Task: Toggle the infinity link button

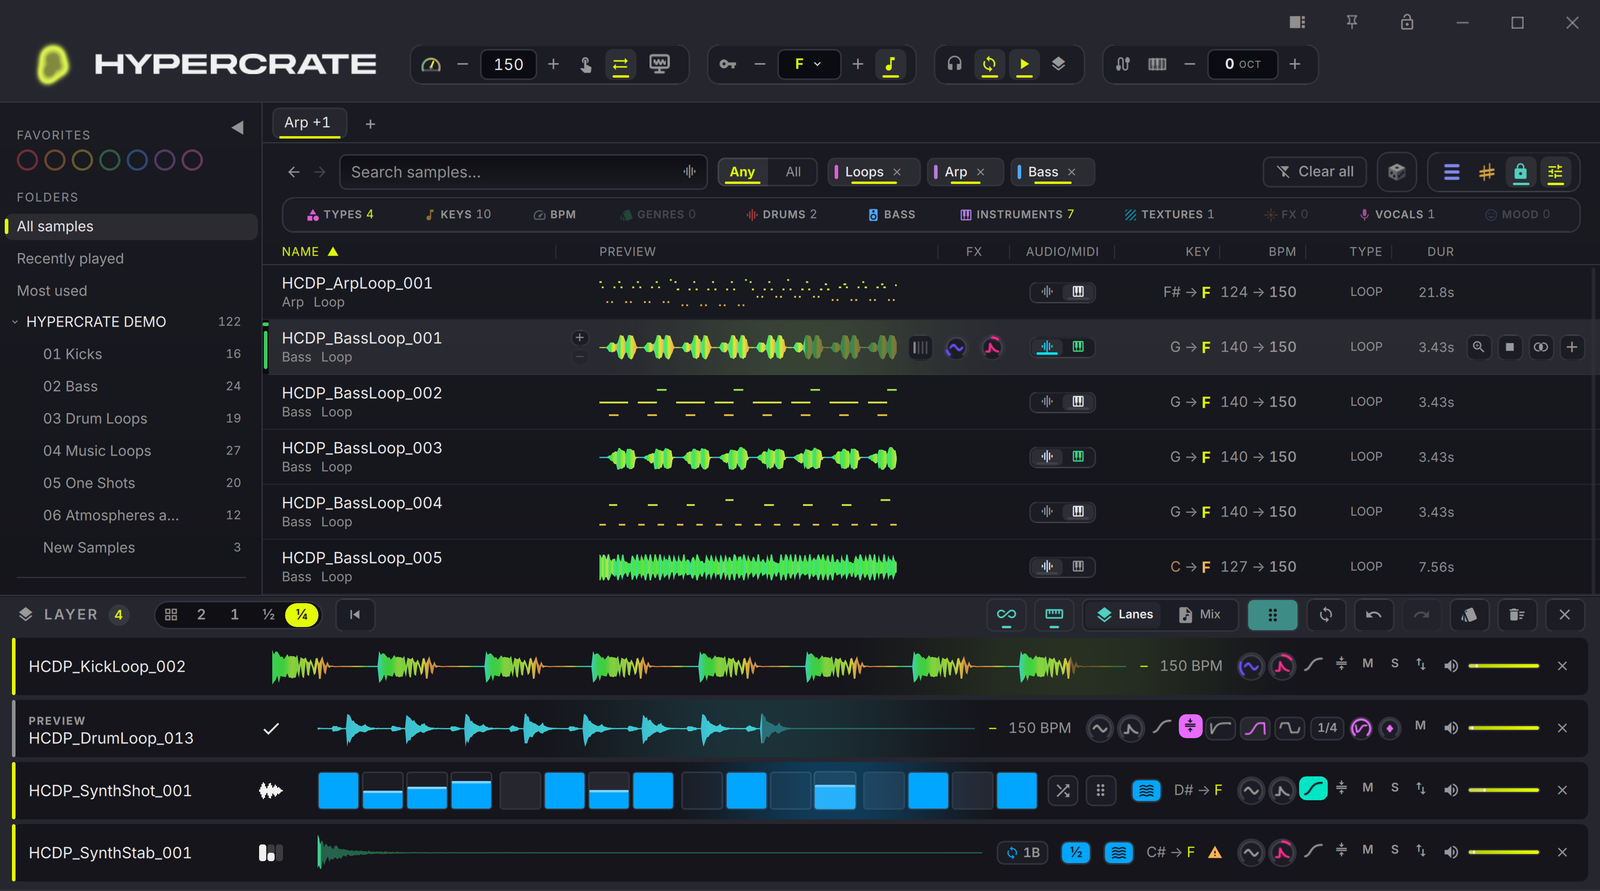Action: [1006, 615]
